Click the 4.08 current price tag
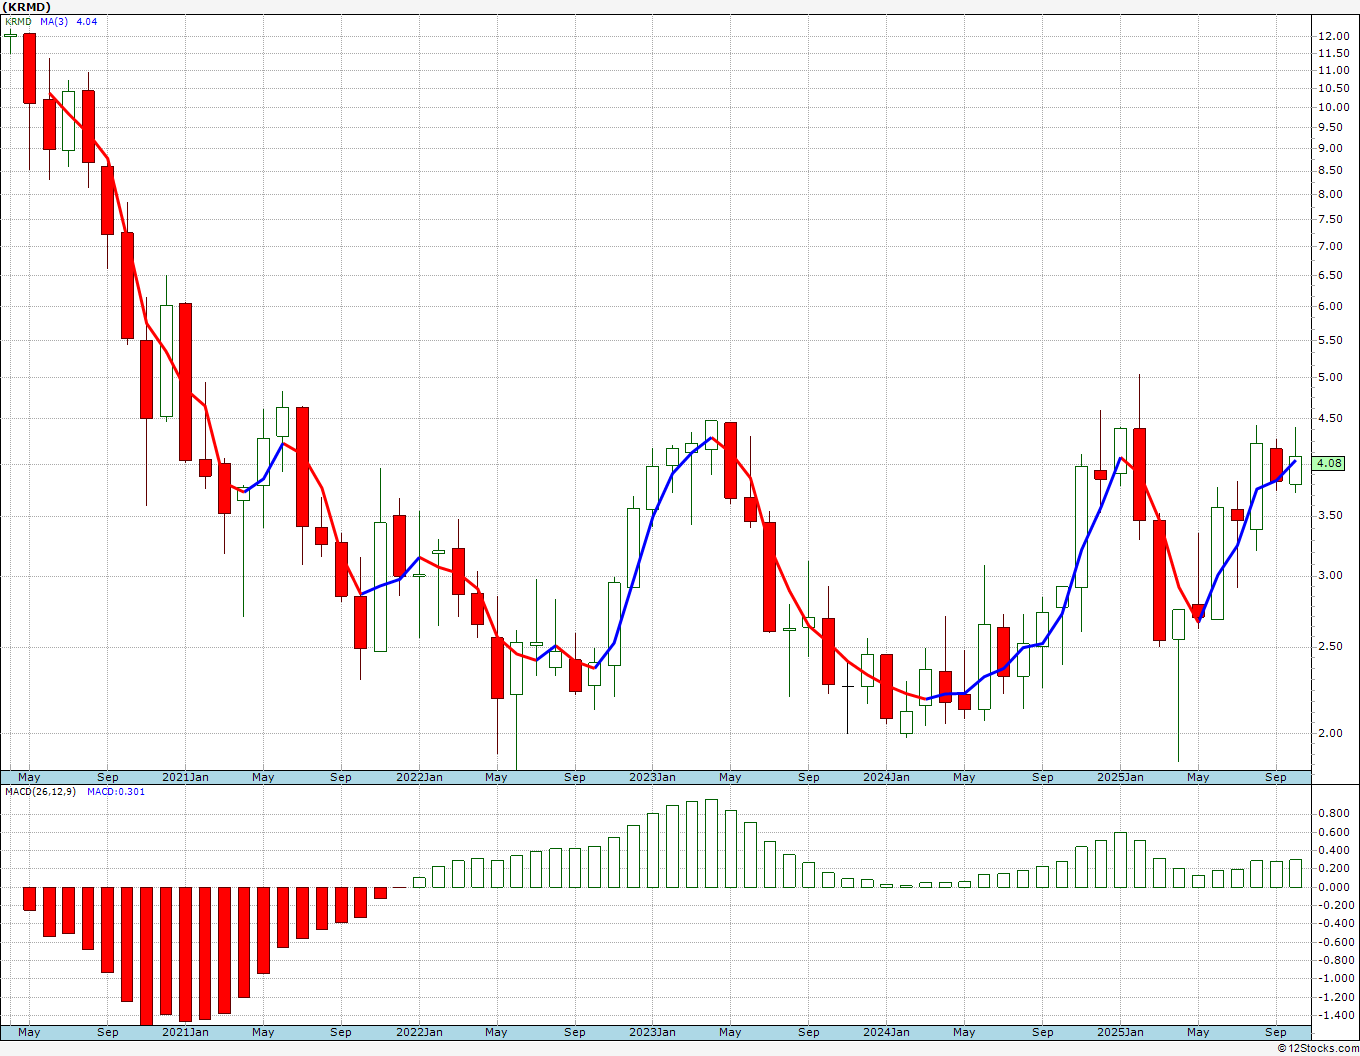 1330,463
